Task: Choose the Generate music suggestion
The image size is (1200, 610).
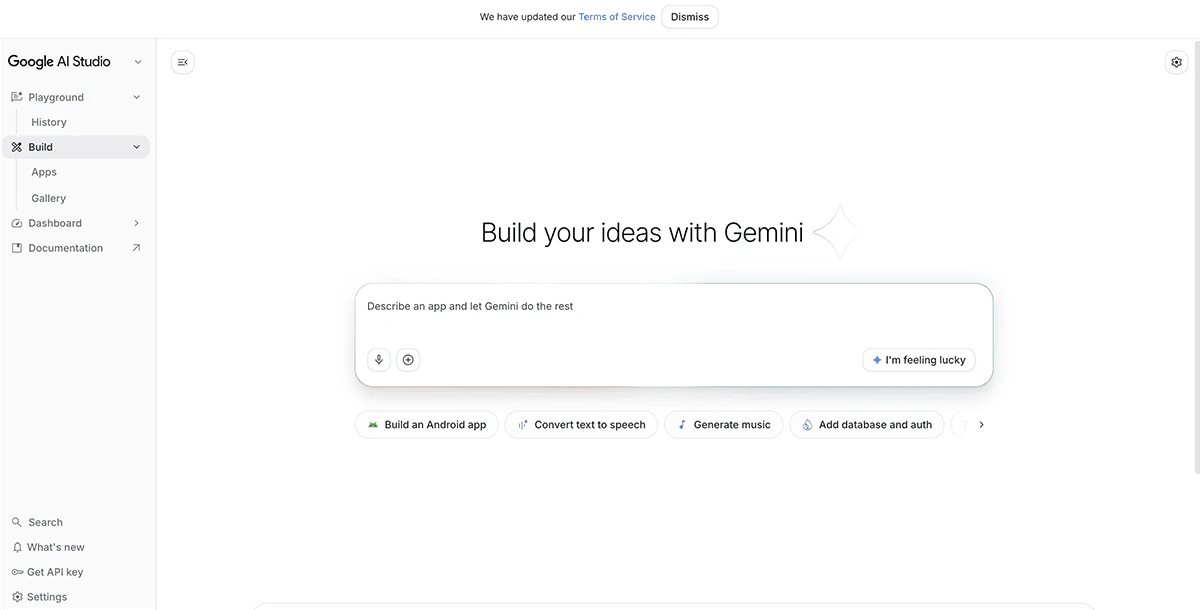Action: pos(724,425)
